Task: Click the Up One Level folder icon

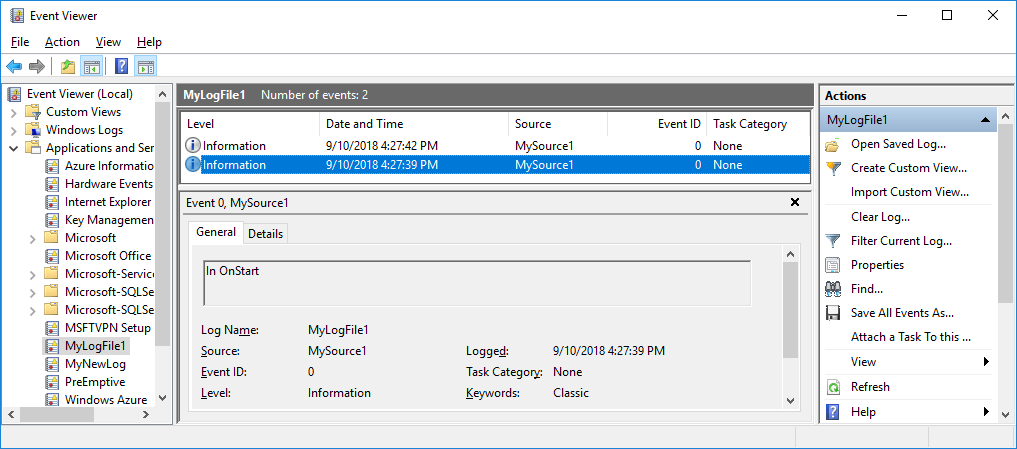Action: (x=67, y=66)
